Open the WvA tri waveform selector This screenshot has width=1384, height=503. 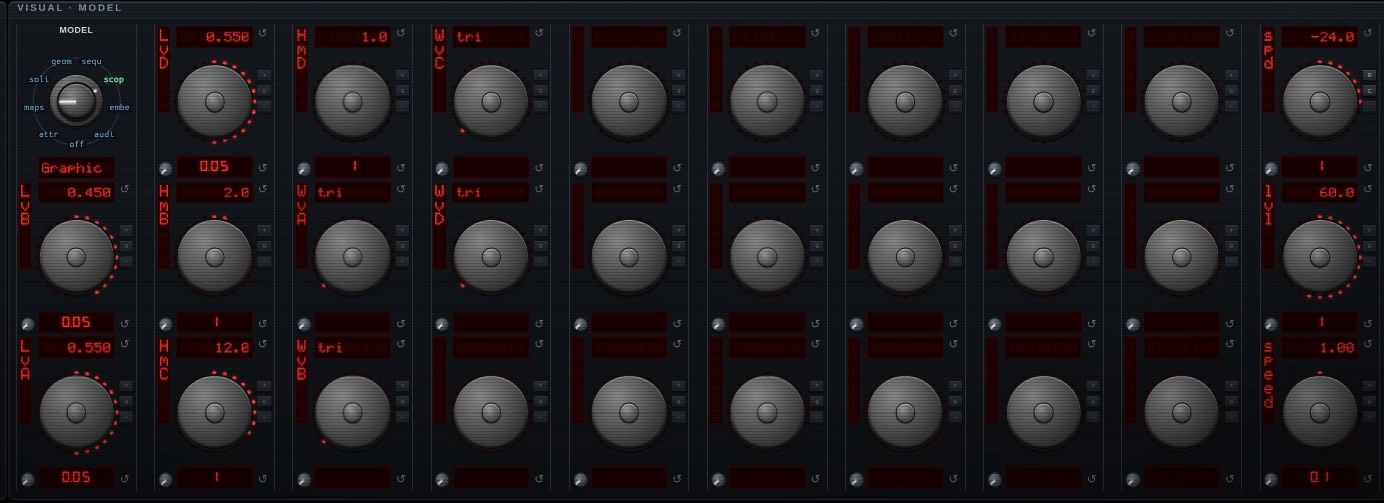352,192
